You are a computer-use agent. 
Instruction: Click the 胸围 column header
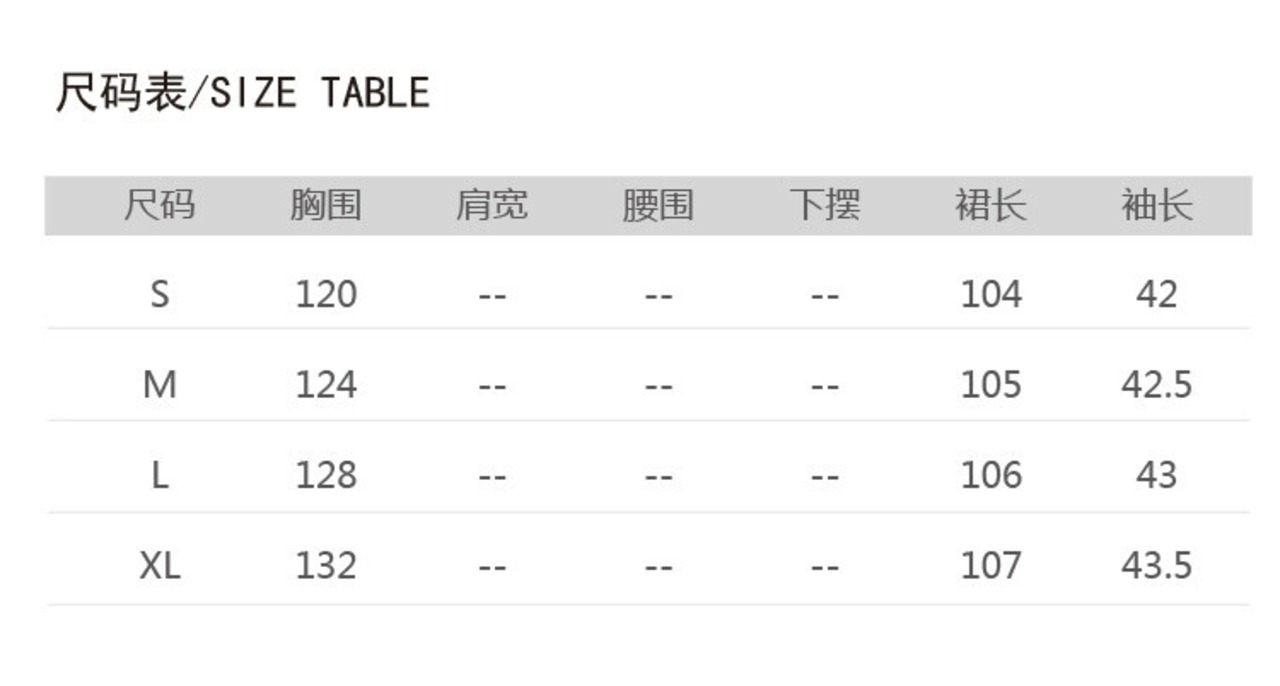326,206
